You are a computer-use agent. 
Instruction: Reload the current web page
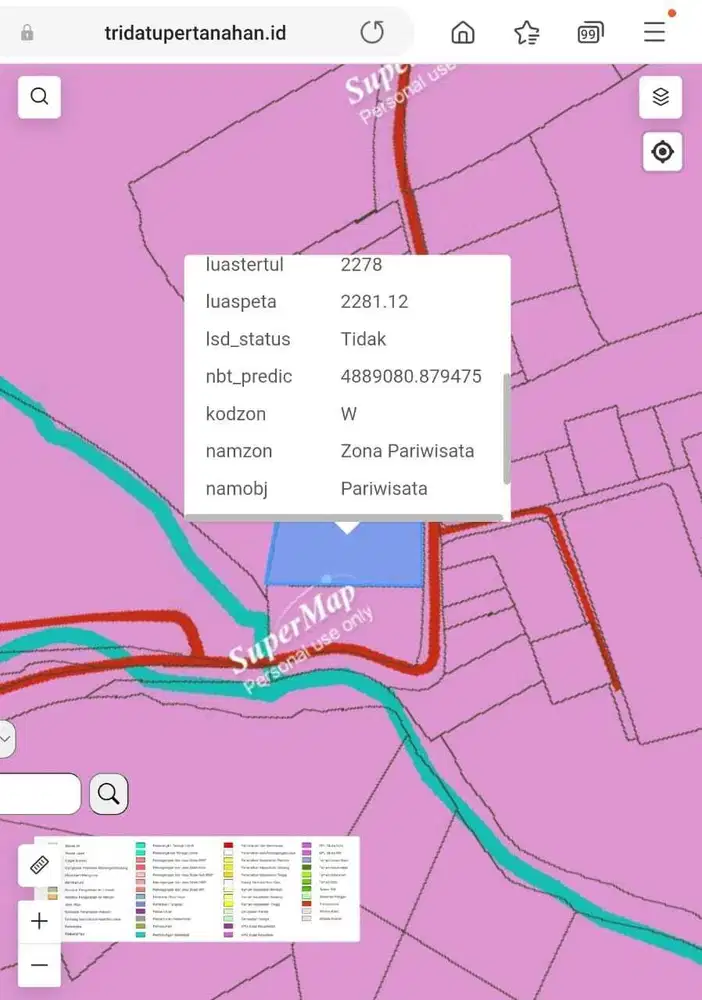tap(372, 33)
